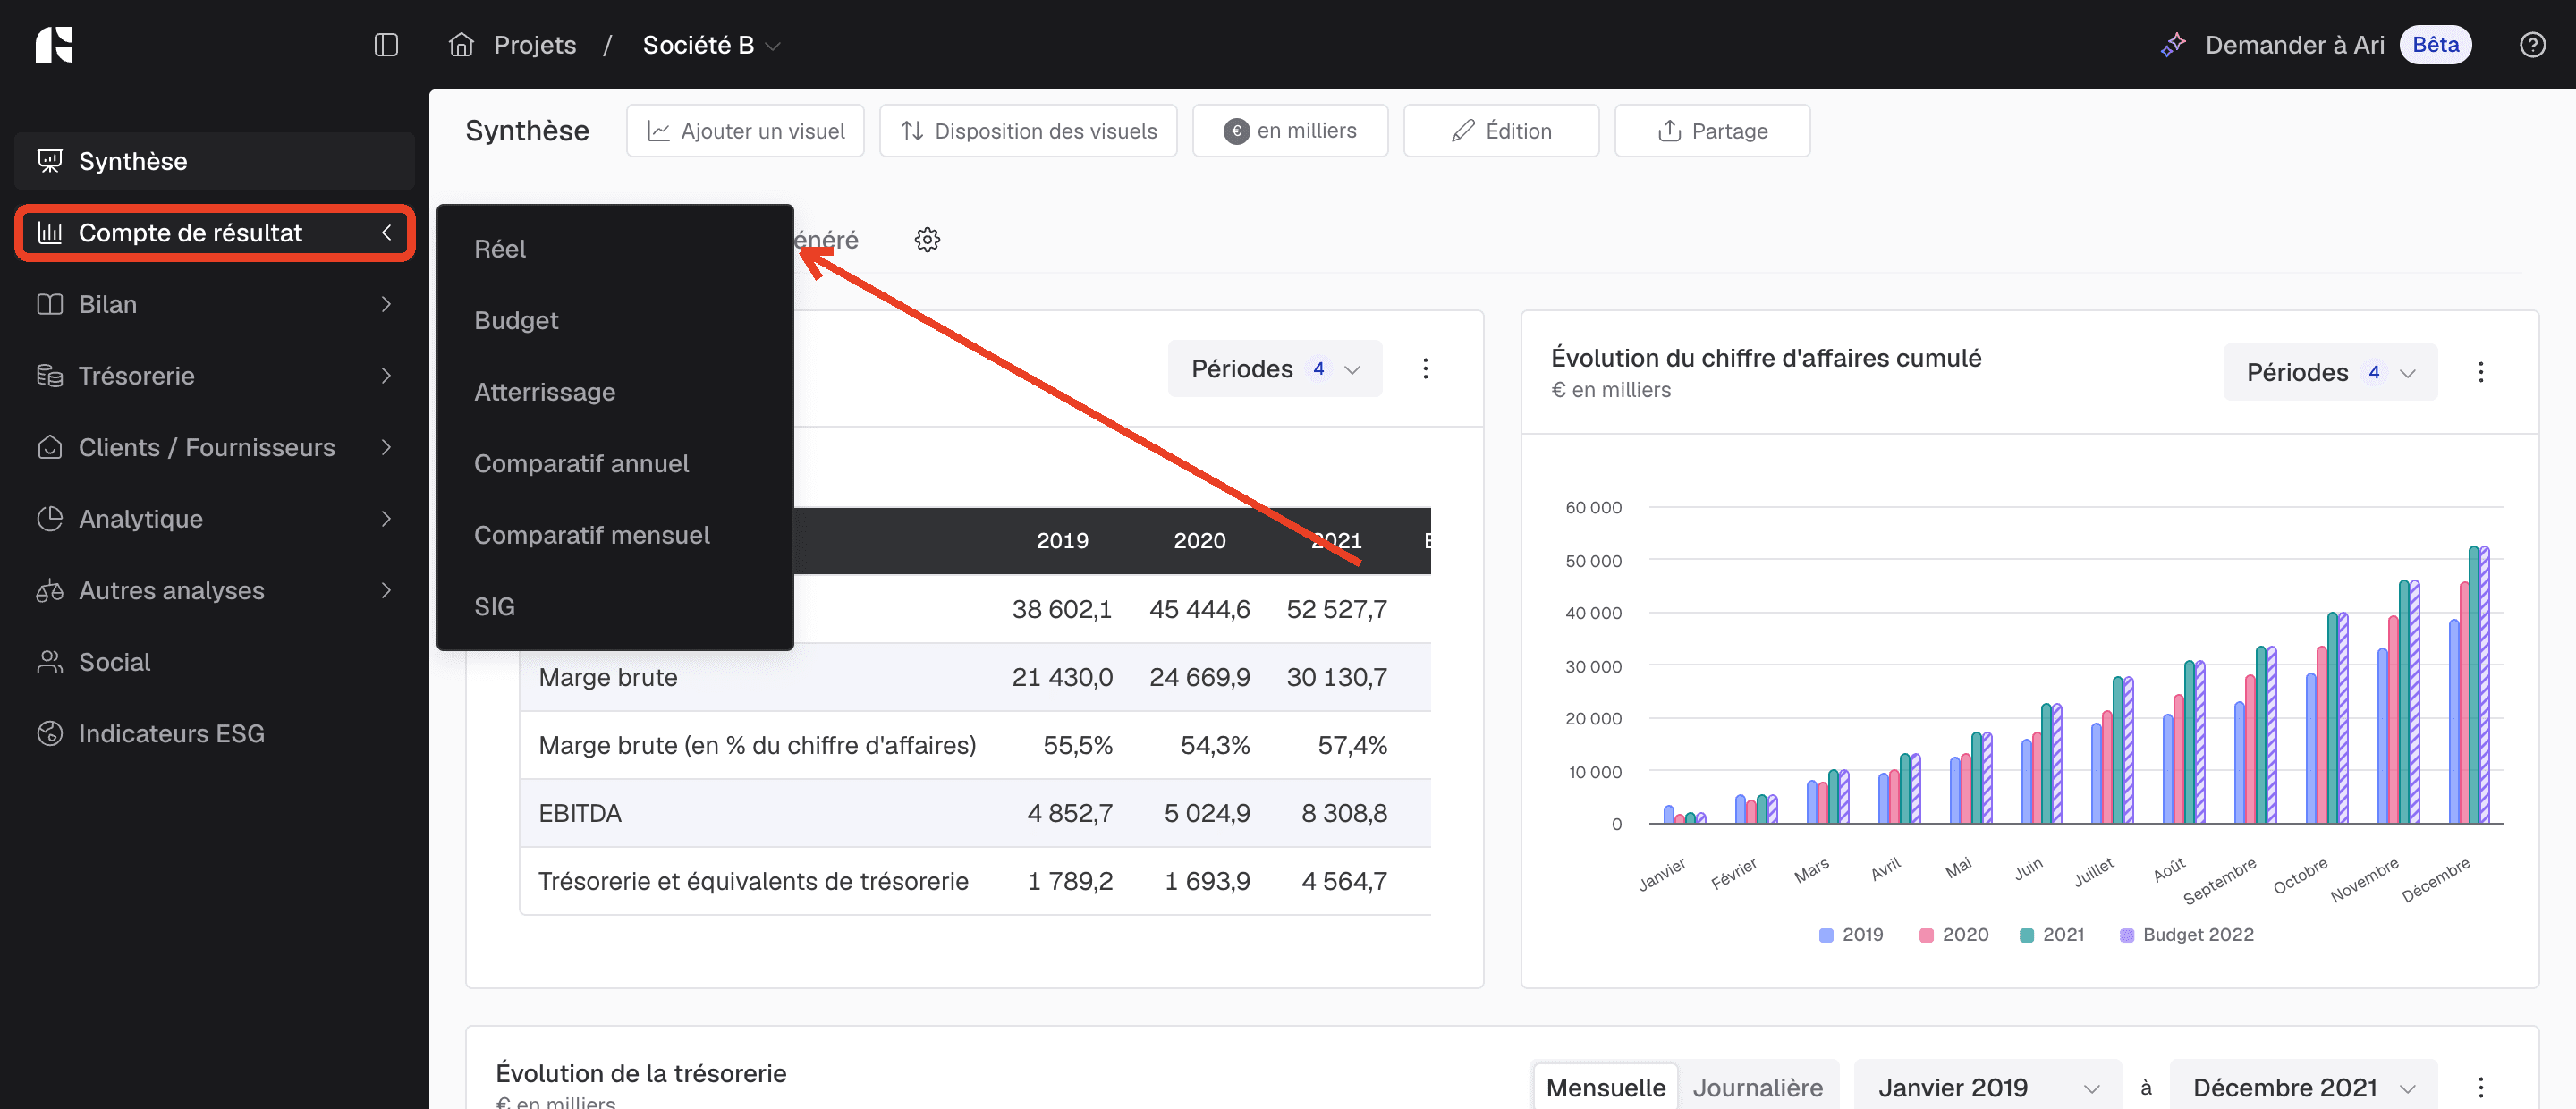The width and height of the screenshot is (2576, 1109).
Task: Expand the Clients / Fournisseurs chevron
Action: [386, 447]
